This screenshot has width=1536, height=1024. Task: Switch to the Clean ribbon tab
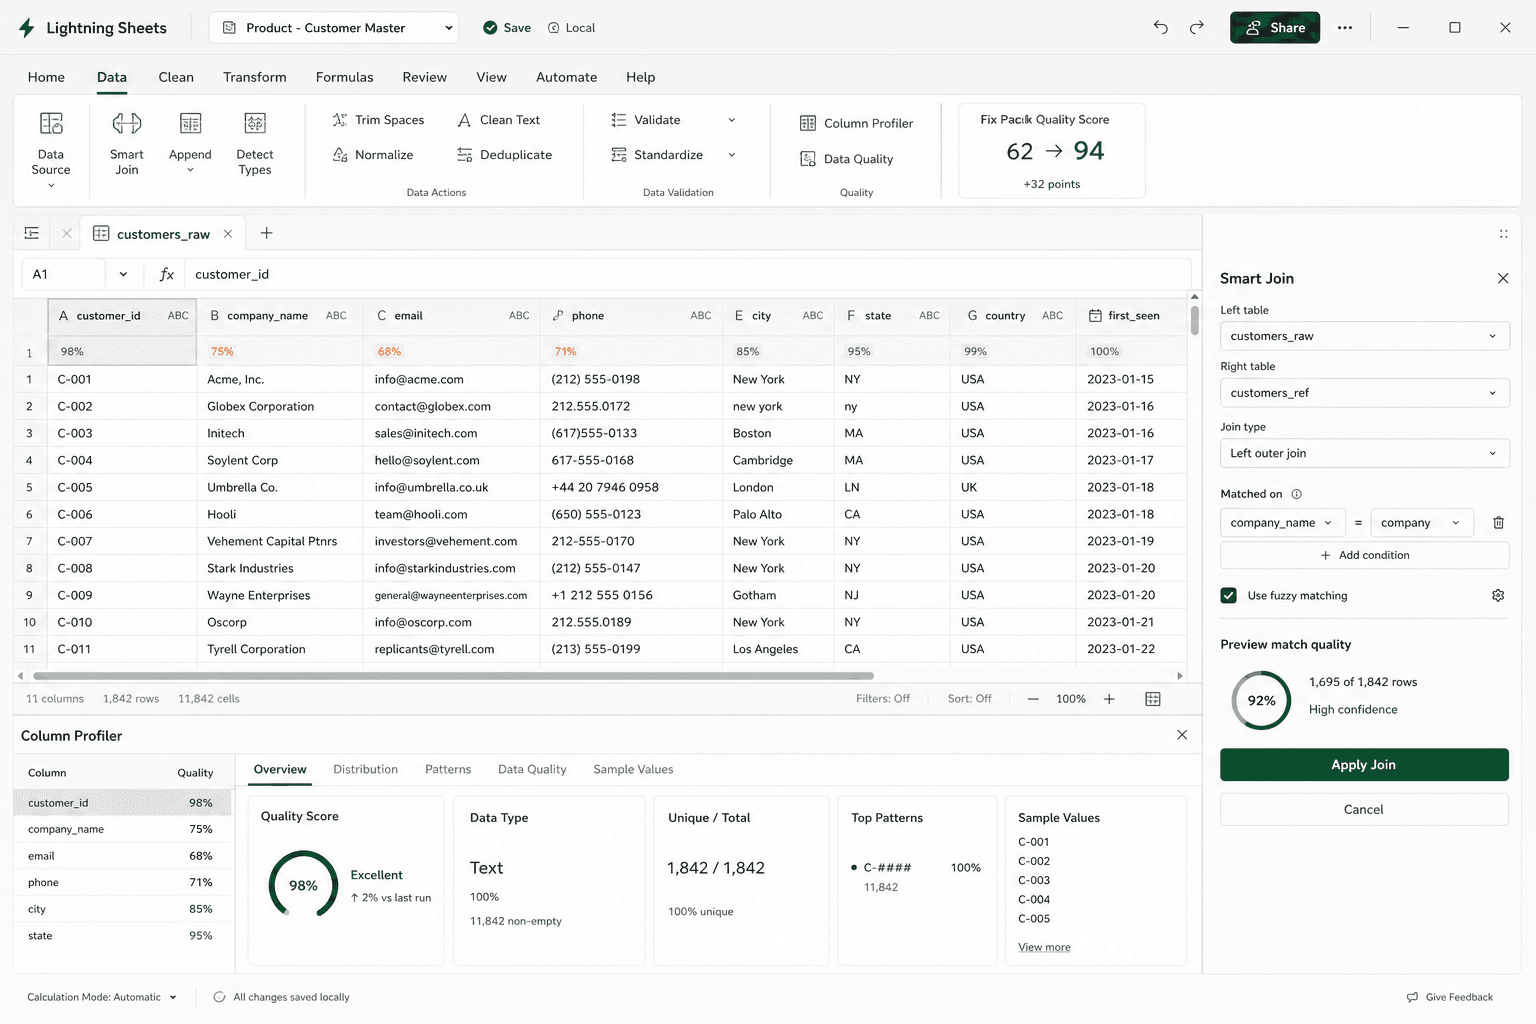176,77
